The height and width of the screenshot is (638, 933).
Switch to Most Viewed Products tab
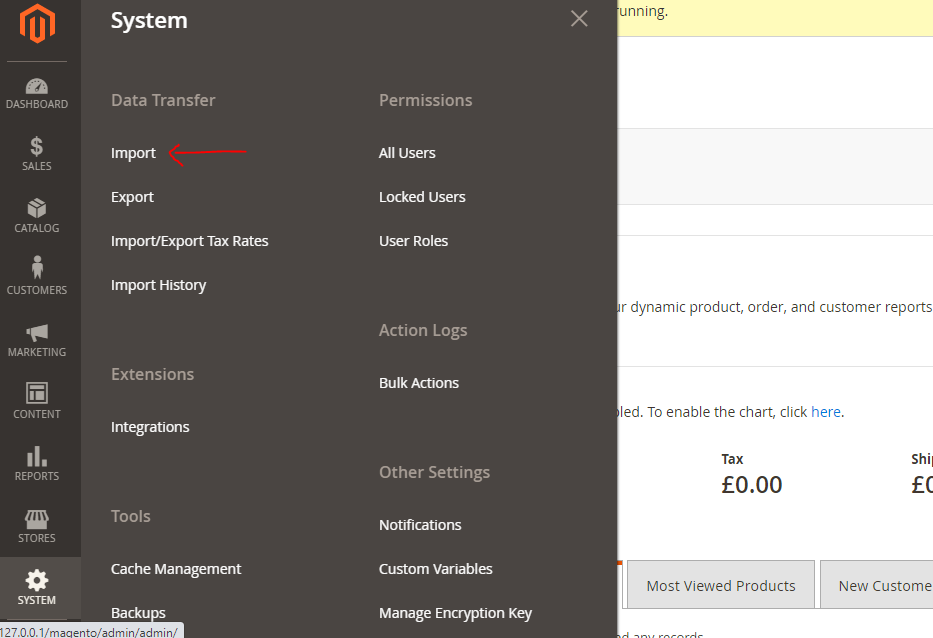click(x=720, y=586)
